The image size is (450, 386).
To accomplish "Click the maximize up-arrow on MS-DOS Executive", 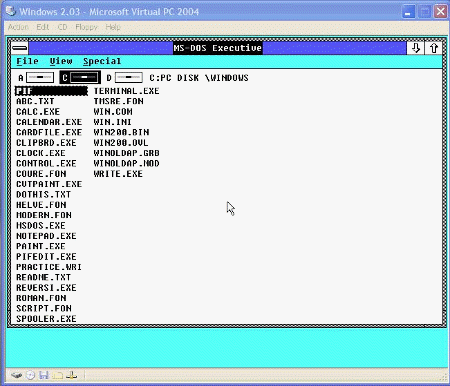I will pos(433,48).
